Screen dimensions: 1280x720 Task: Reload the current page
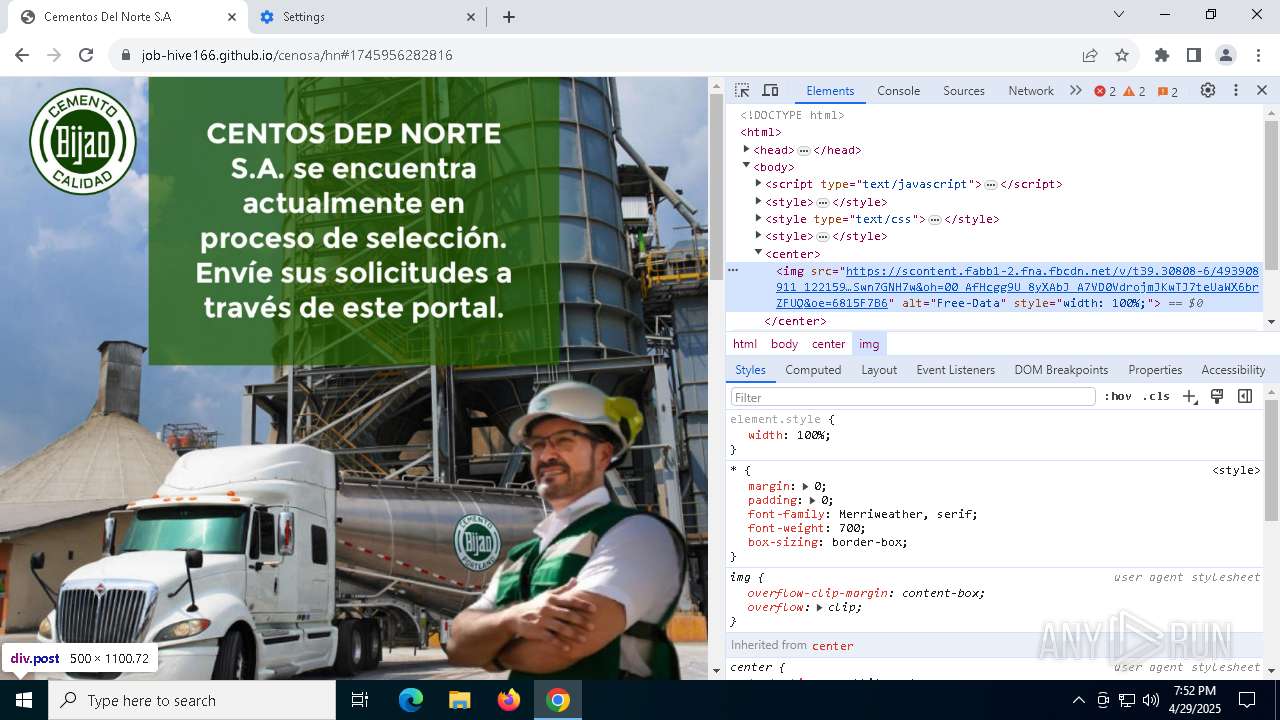click(x=86, y=55)
